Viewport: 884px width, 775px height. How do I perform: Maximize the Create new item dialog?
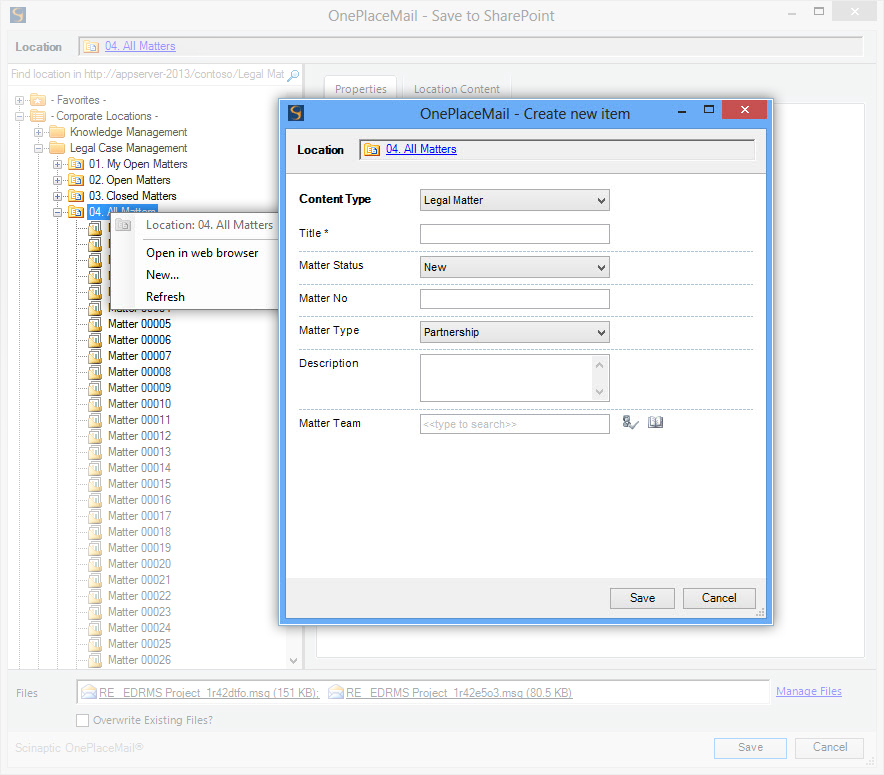(x=709, y=110)
